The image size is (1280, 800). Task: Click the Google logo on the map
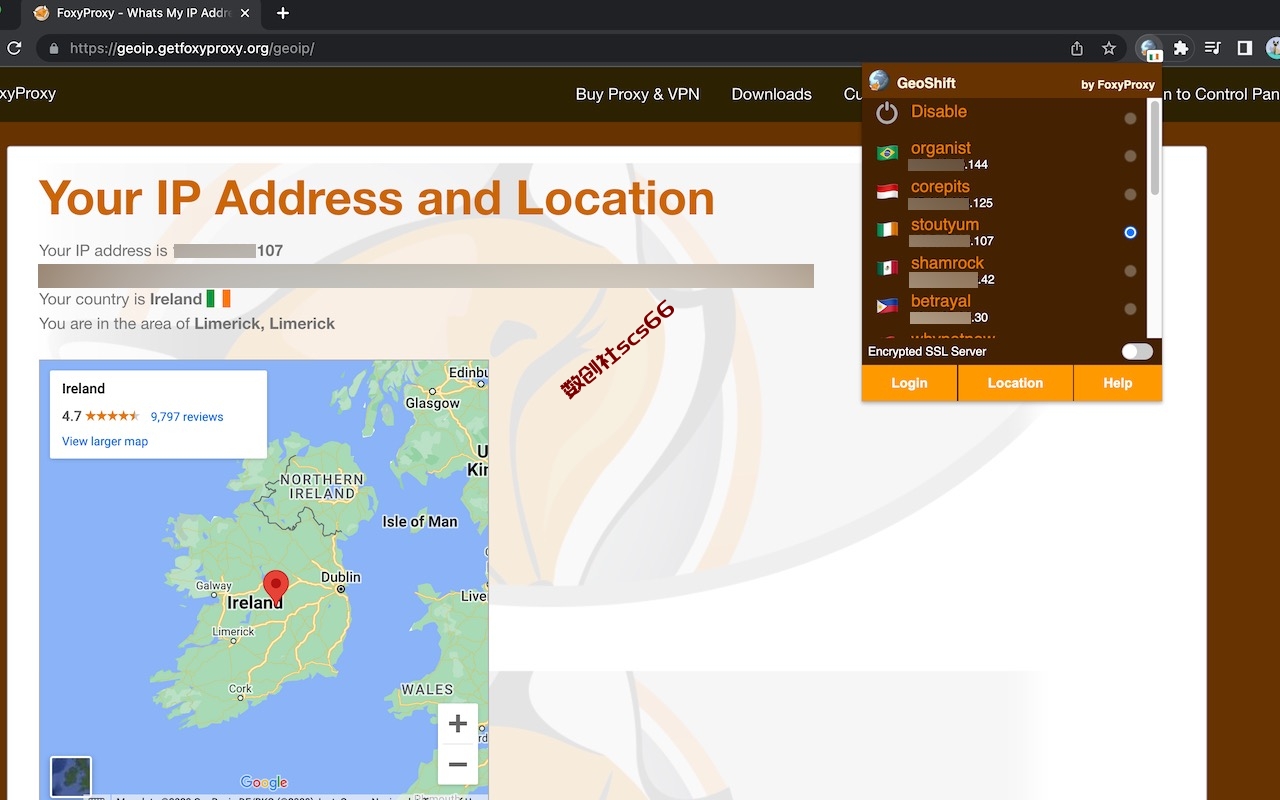point(264,782)
